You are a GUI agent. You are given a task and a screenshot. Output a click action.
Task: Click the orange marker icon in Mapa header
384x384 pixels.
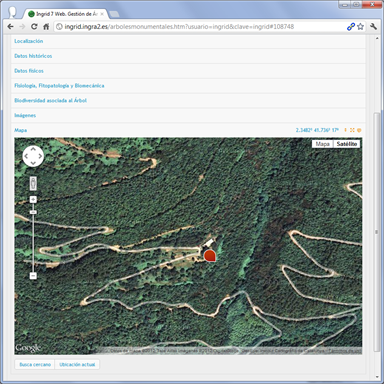[x=359, y=130]
